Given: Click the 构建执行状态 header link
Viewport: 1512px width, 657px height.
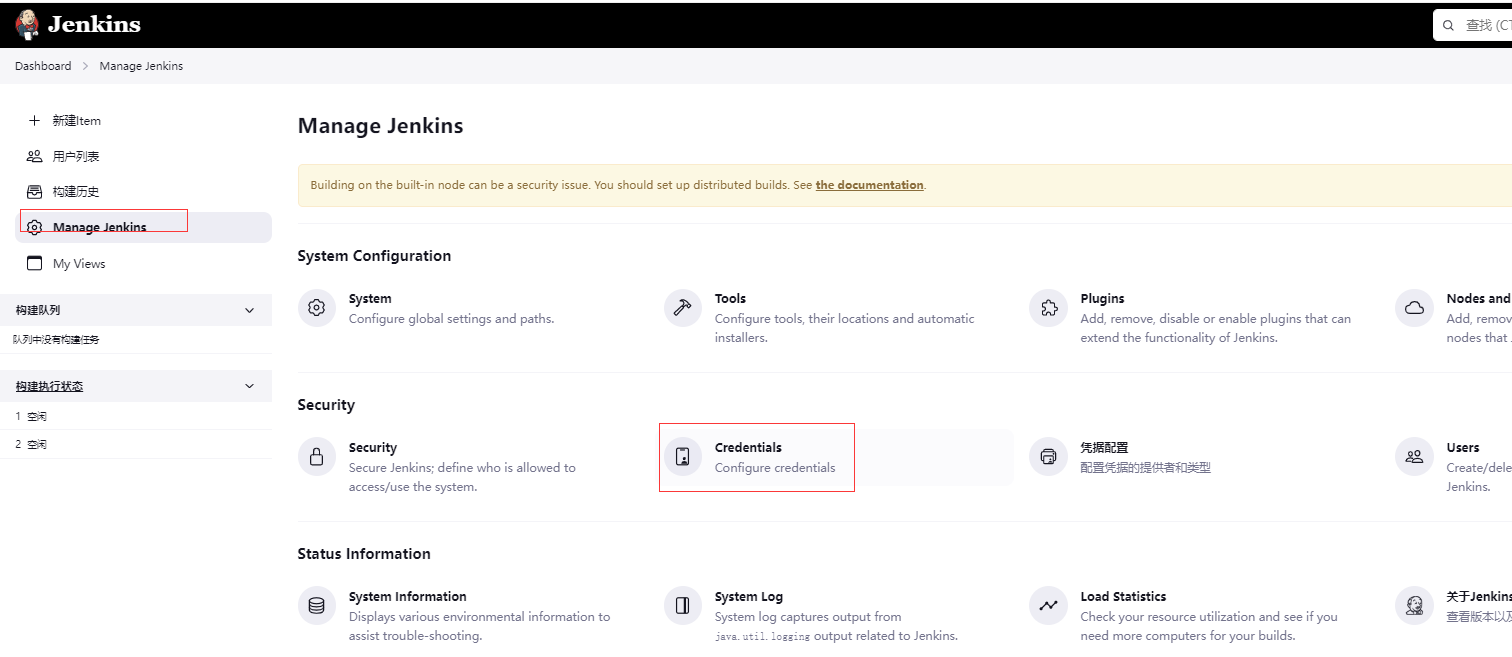Looking at the screenshot, I should click(50, 386).
